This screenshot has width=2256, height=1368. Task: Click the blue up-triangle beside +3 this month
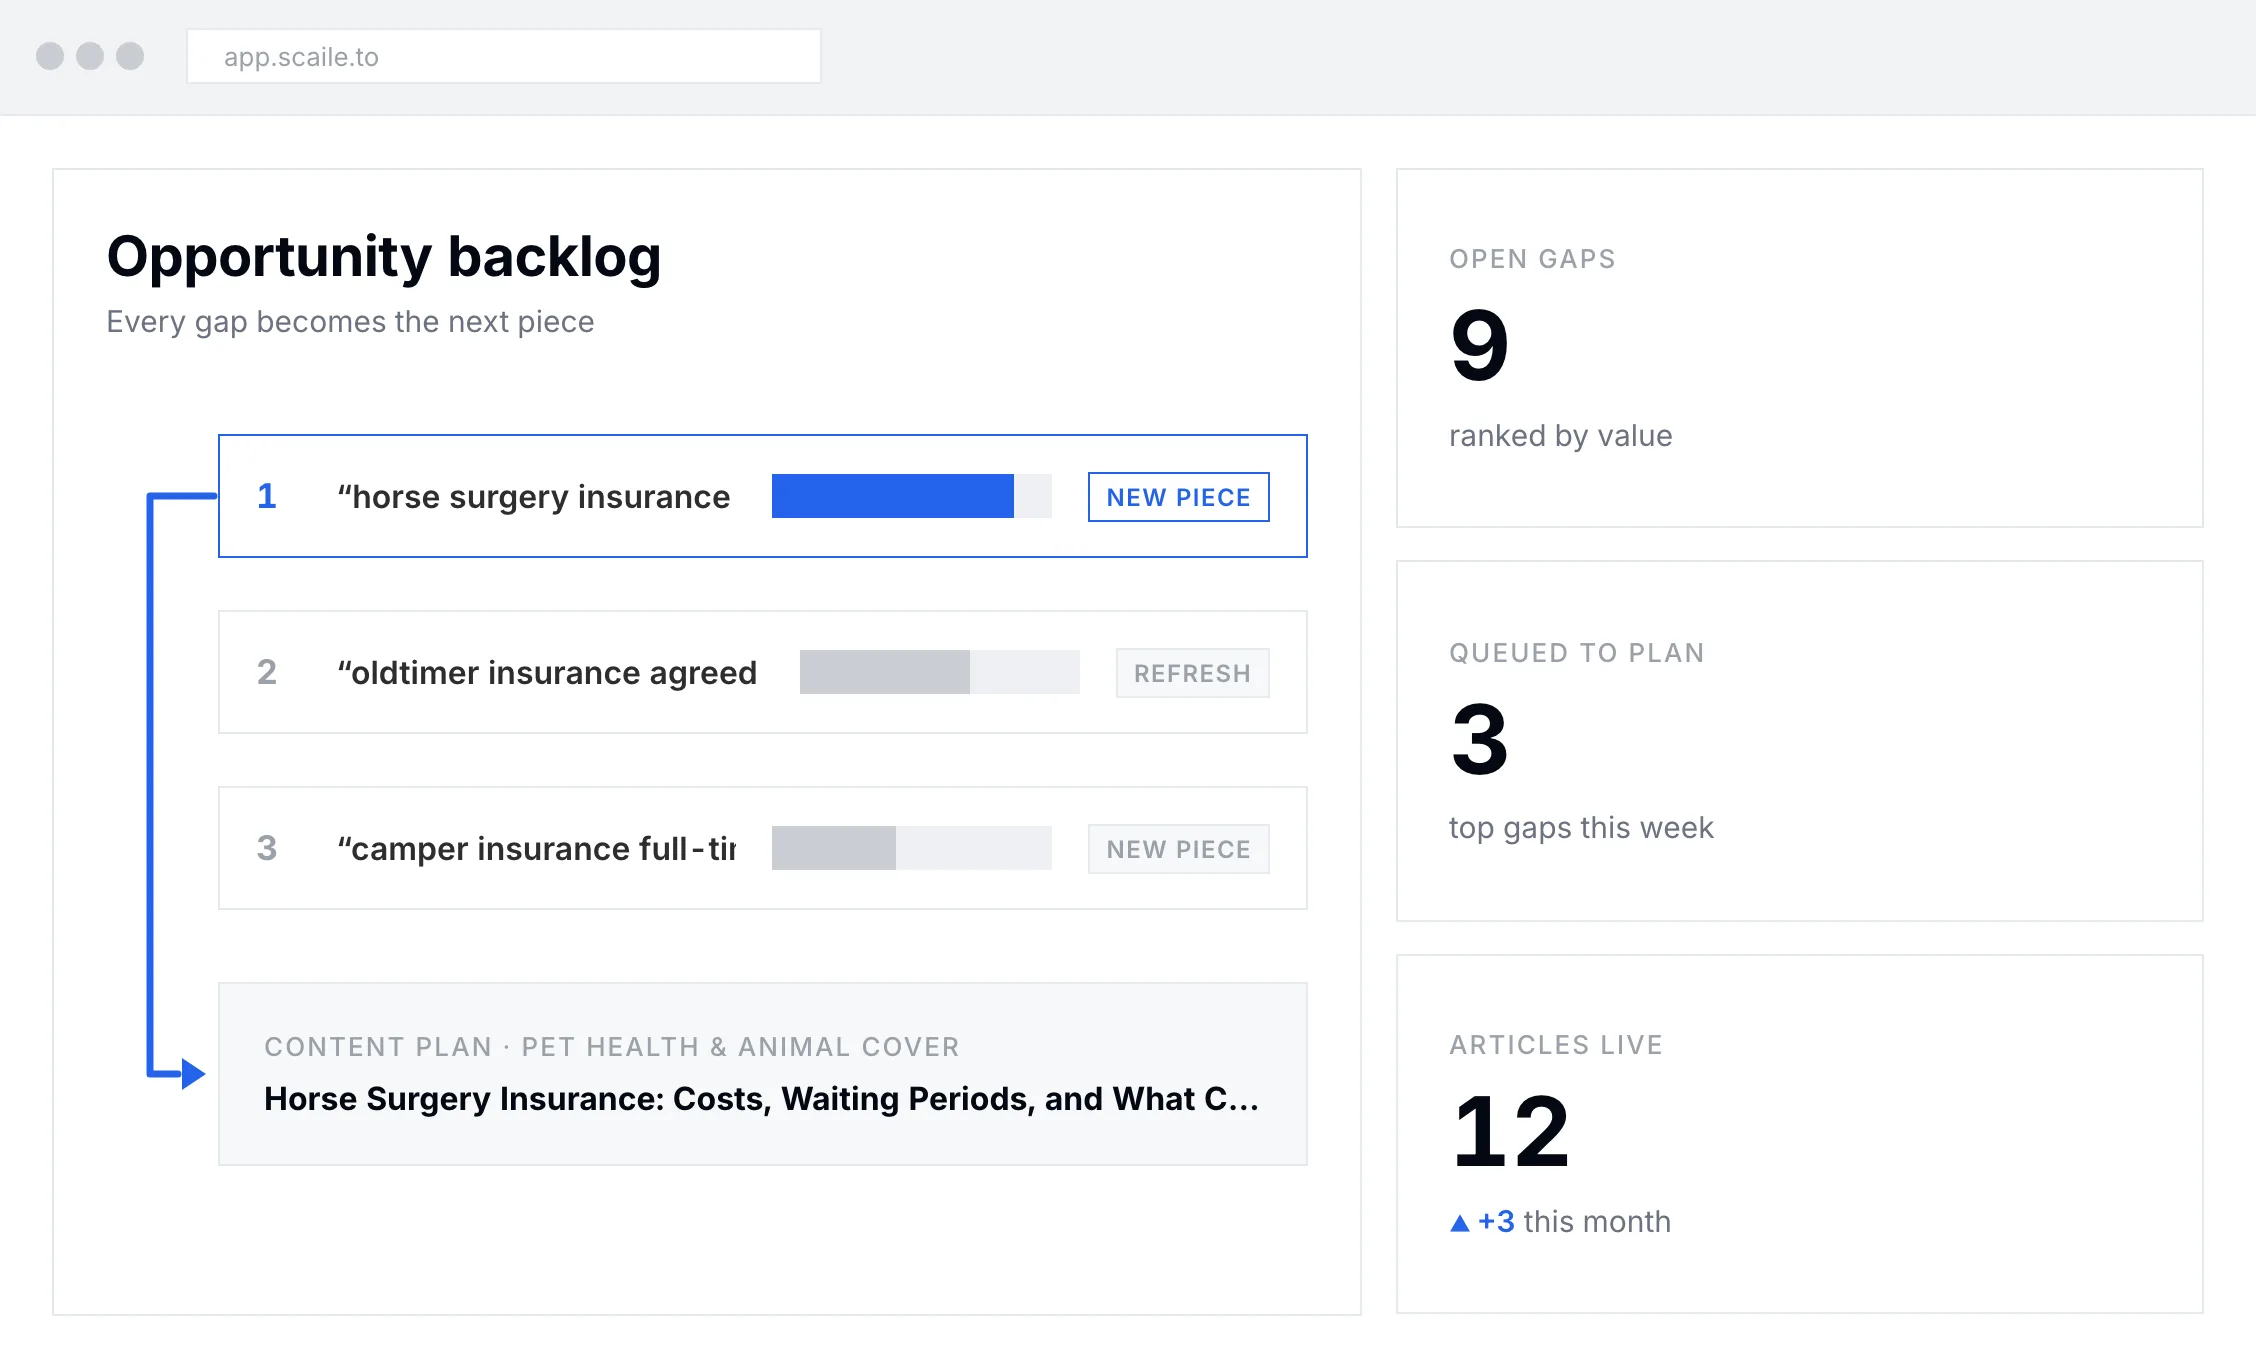[1460, 1222]
